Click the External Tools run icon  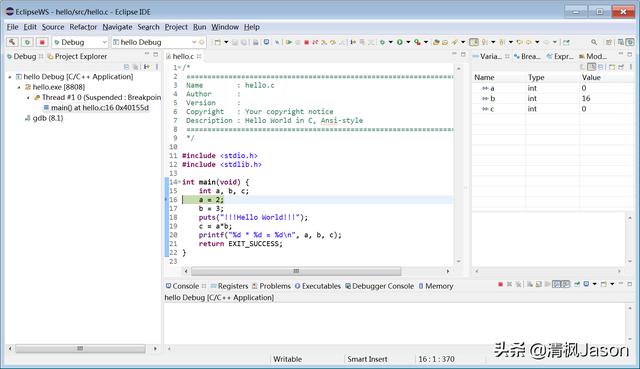(x=417, y=42)
